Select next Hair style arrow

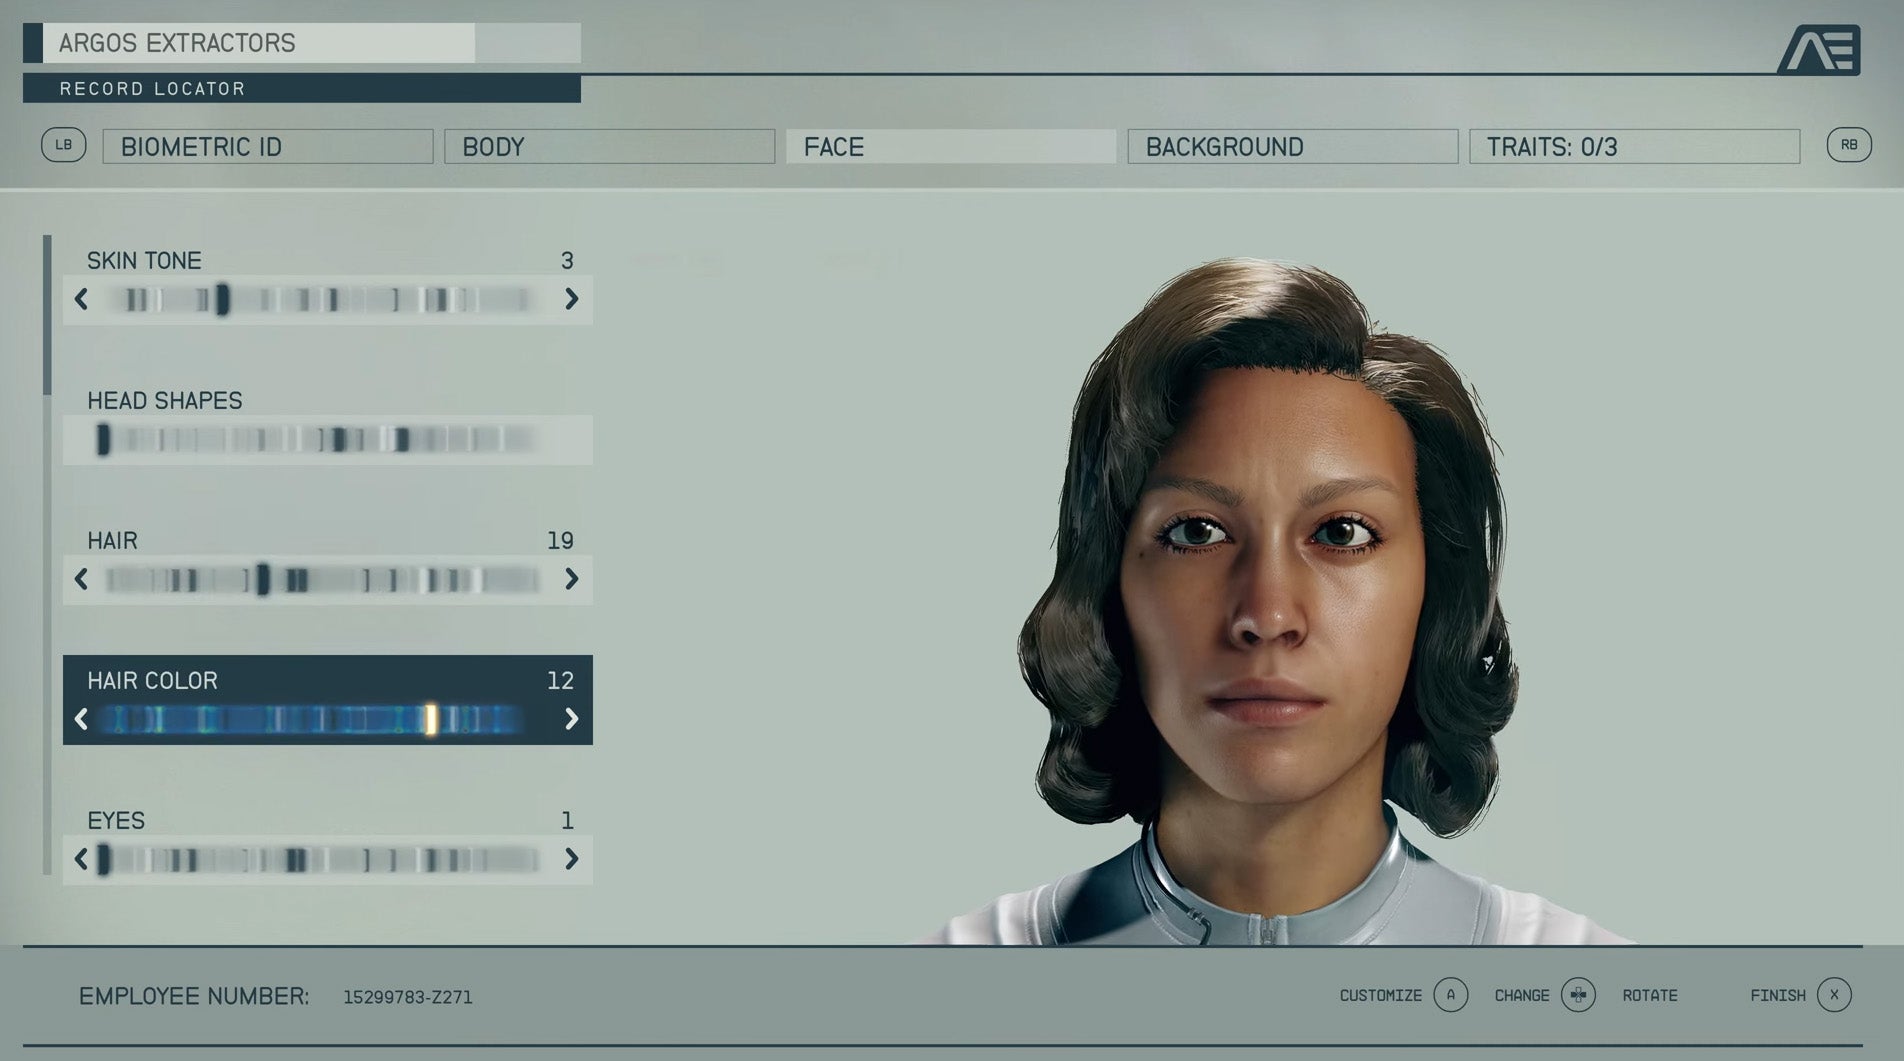pyautogui.click(x=571, y=579)
